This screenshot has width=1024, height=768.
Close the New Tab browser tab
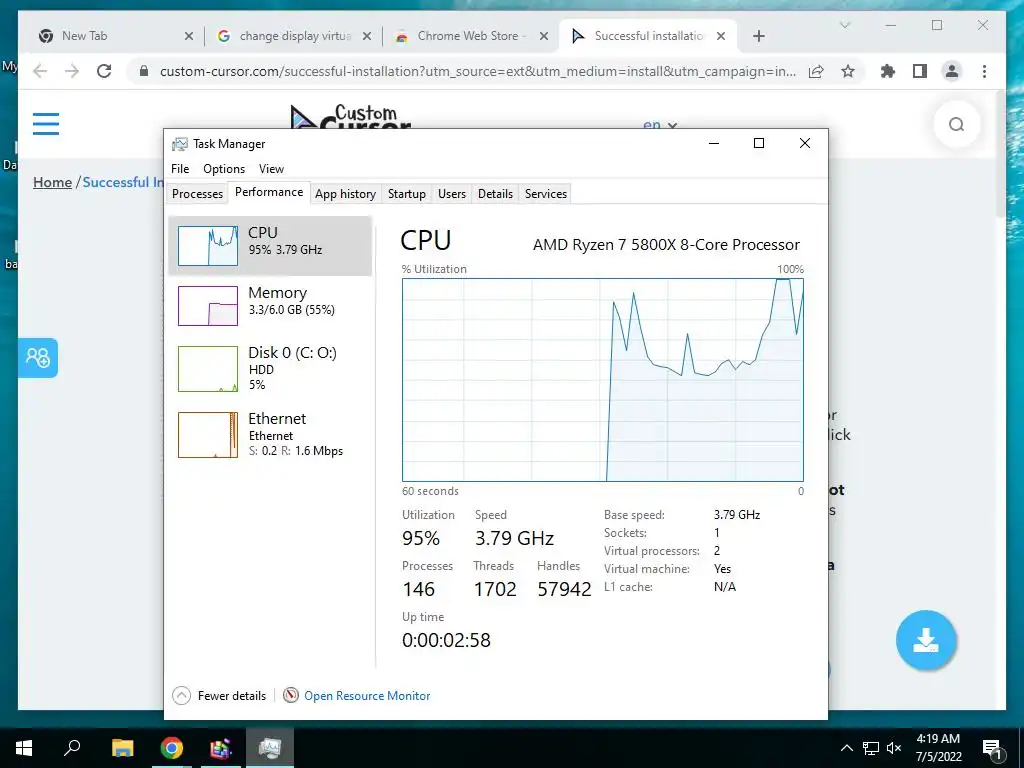click(x=189, y=36)
